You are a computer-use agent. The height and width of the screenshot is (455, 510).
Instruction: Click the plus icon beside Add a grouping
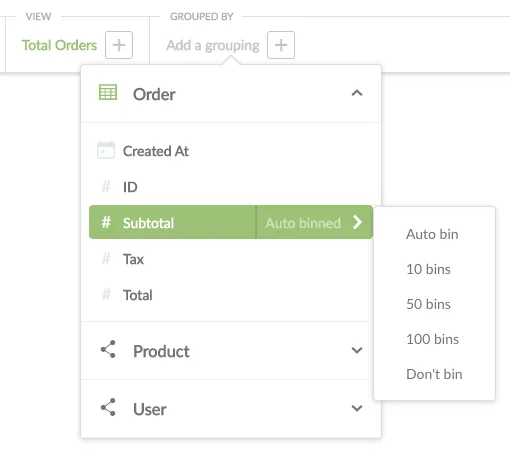tap(281, 45)
